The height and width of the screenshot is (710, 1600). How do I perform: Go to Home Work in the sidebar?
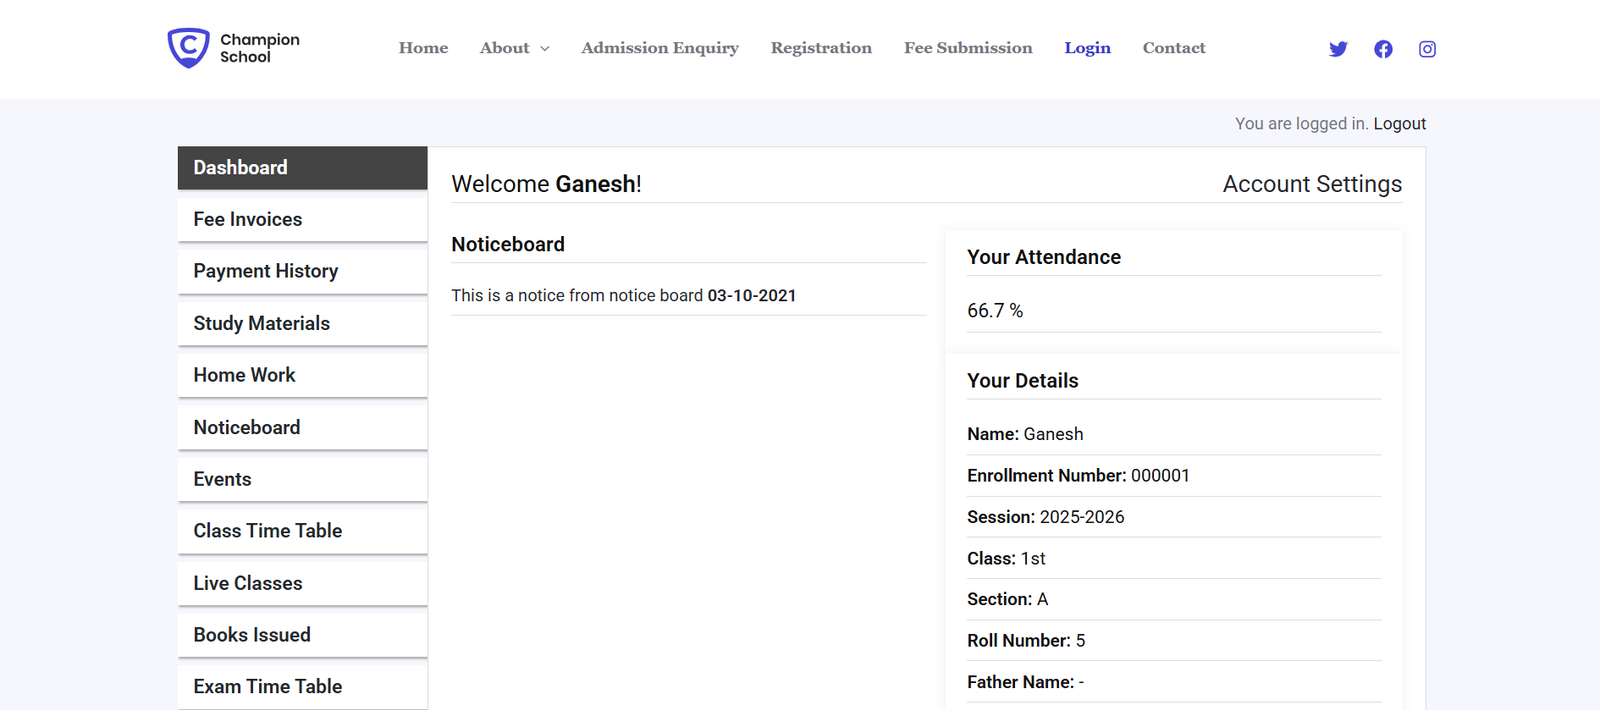pos(302,376)
